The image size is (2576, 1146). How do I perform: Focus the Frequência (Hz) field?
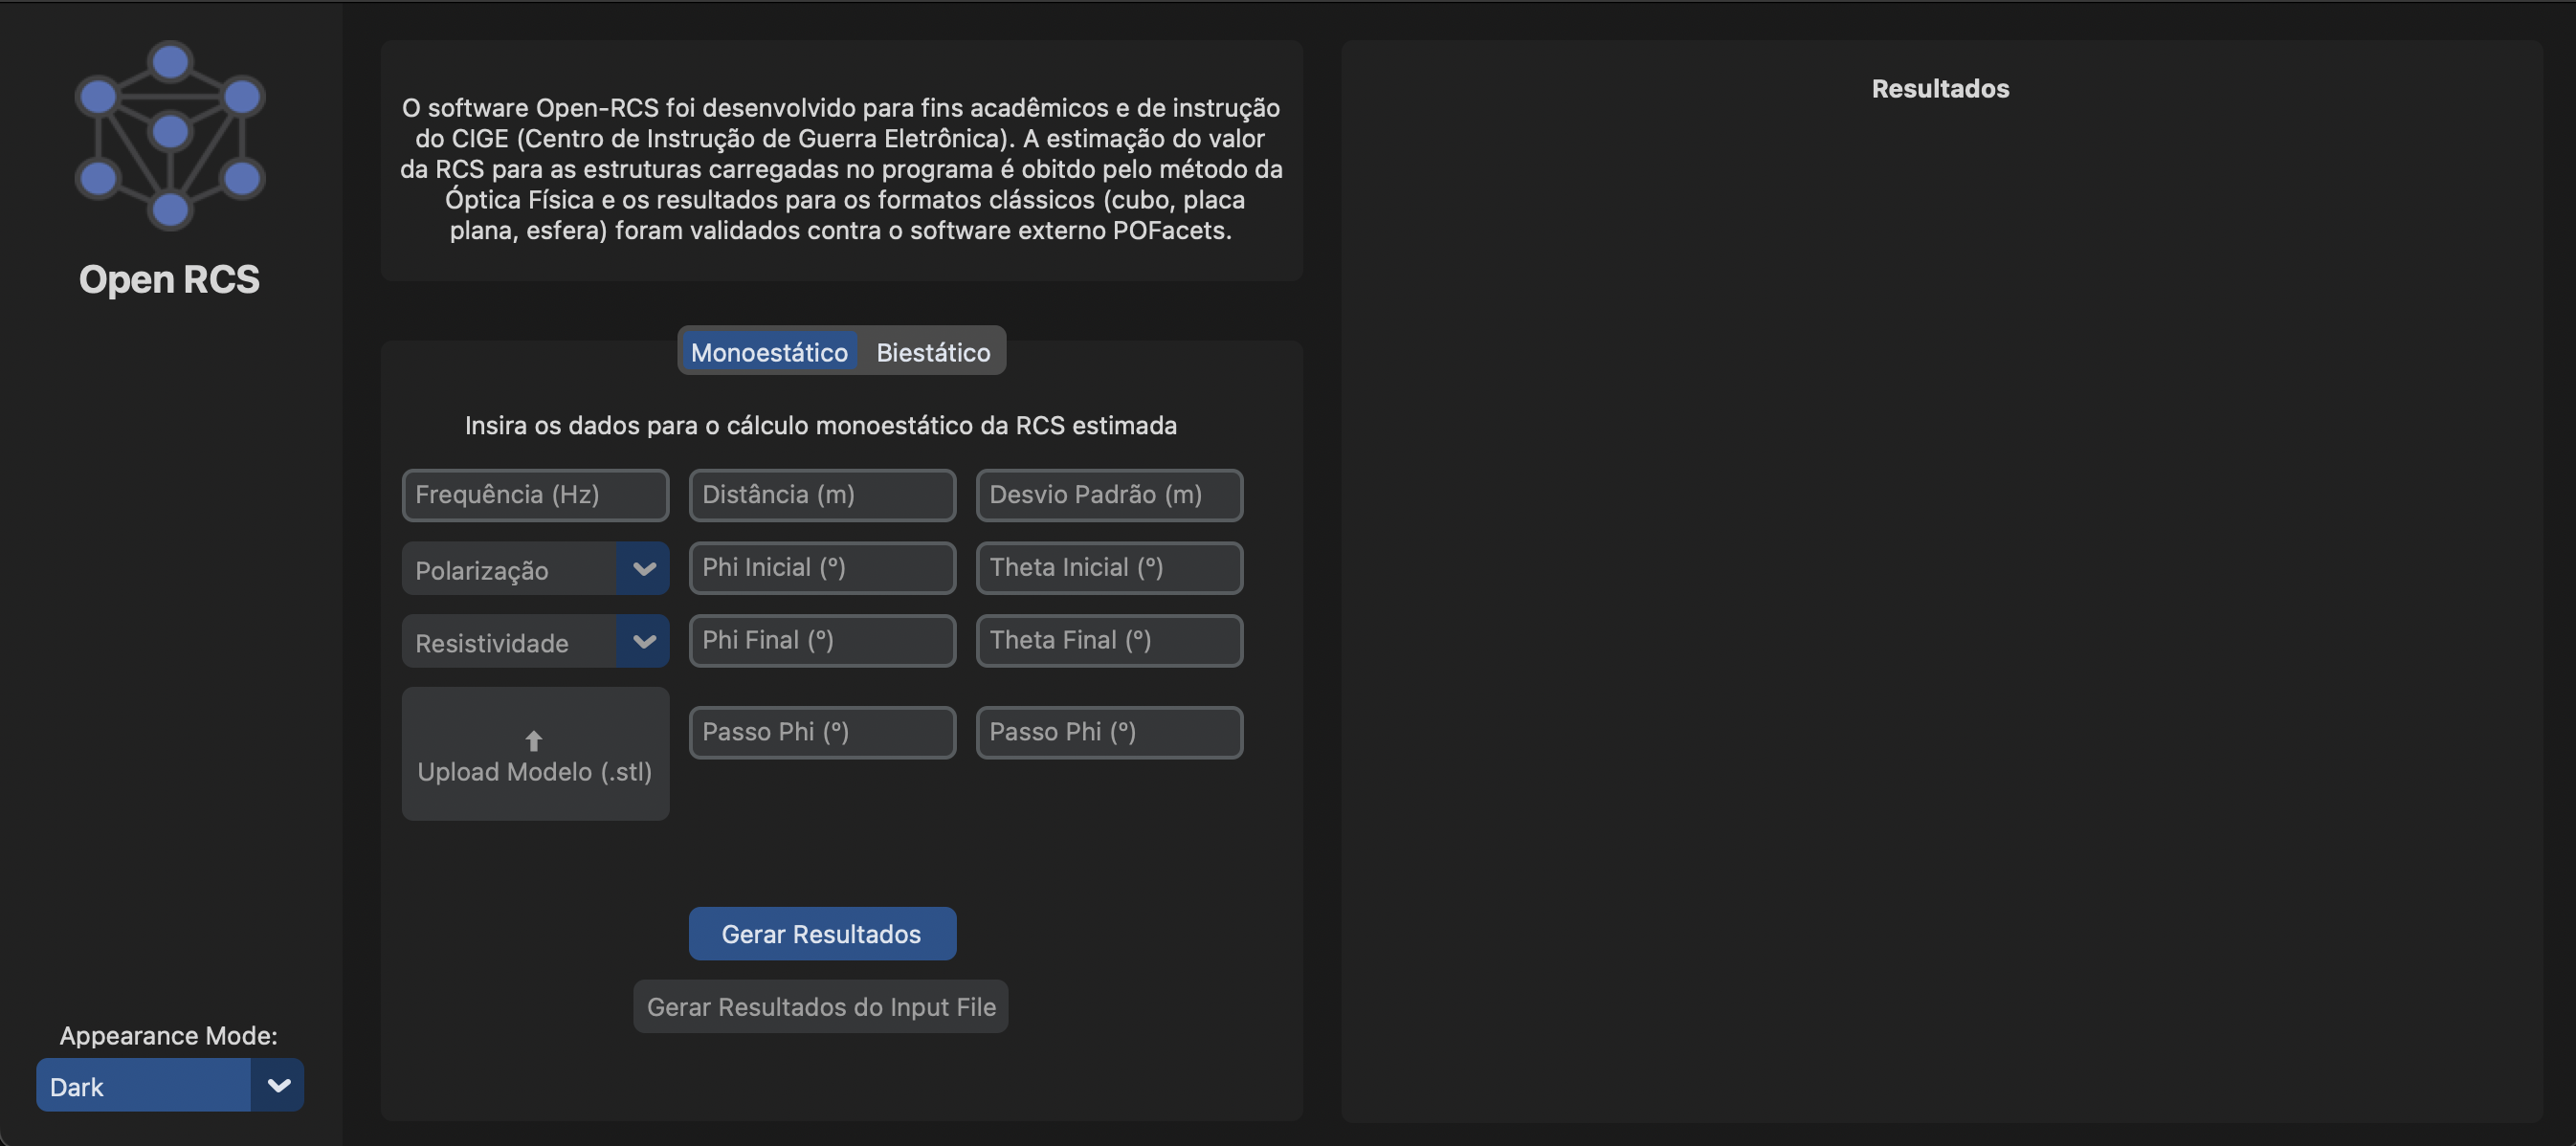[x=535, y=495]
